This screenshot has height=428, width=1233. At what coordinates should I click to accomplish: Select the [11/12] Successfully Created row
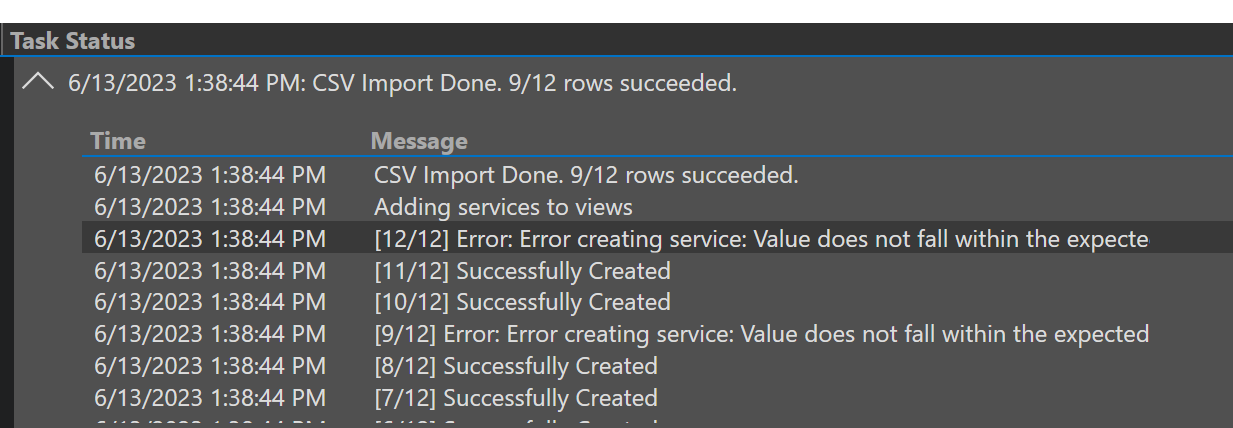tap(657, 271)
